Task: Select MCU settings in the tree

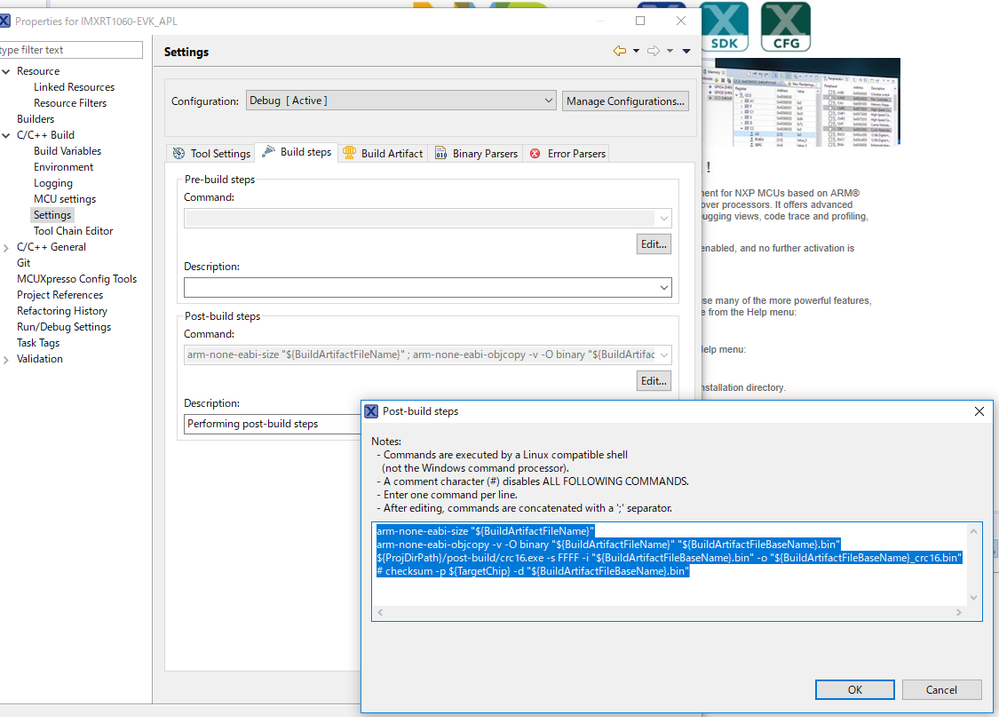Action: coord(65,199)
